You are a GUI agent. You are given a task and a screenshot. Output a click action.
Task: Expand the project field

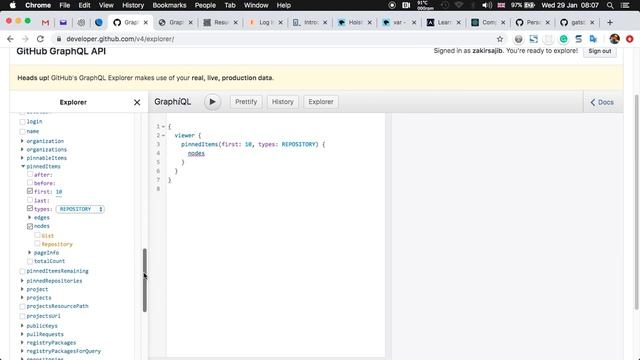22,289
